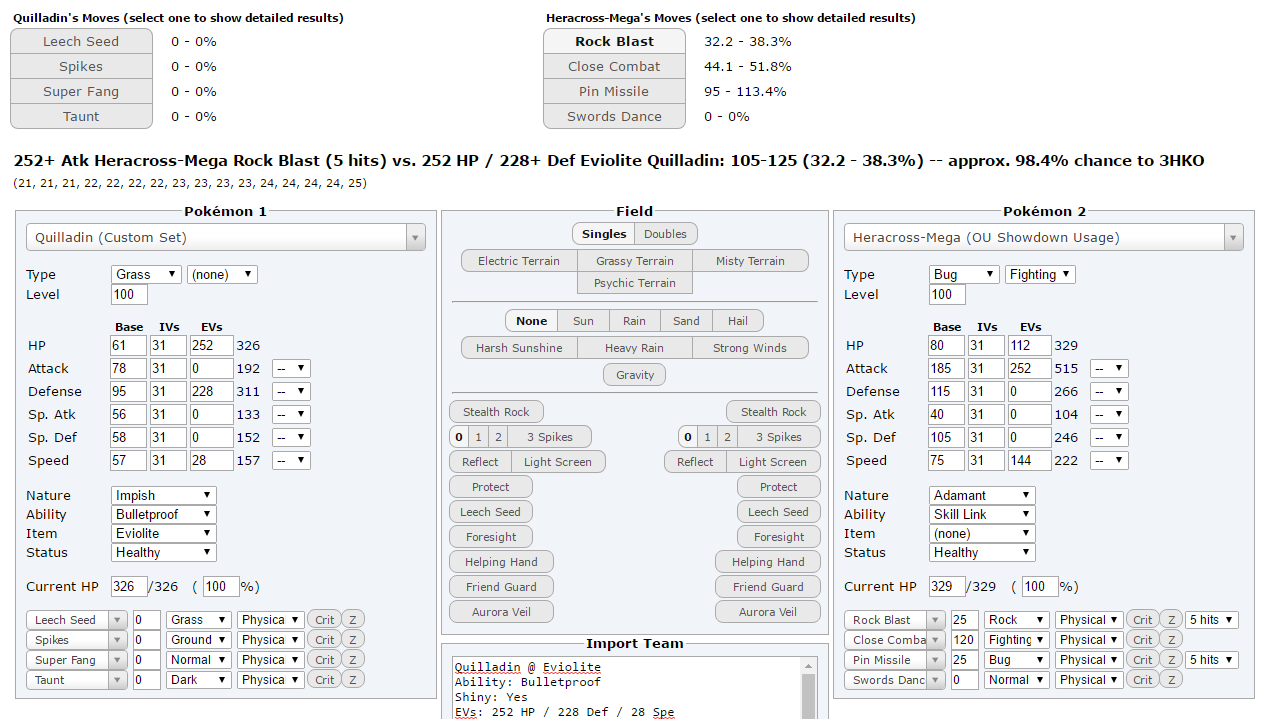Open the Heracross-Mega (OU Showdown Usage) selector
The height and width of the screenshot is (719, 1276).
coord(1044,237)
